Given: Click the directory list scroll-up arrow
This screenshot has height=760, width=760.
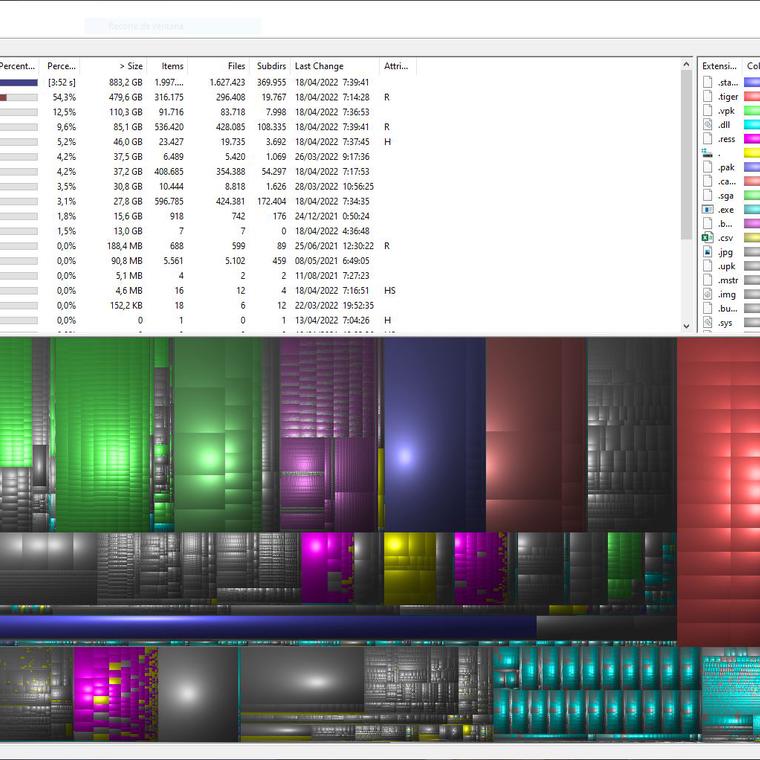Looking at the screenshot, I should 687,65.
